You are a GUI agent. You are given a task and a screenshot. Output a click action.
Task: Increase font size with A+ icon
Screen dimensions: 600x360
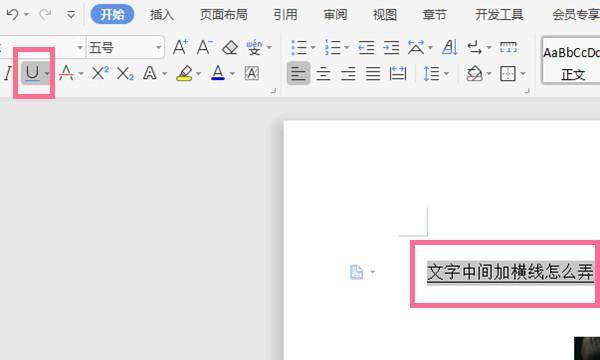pos(180,47)
